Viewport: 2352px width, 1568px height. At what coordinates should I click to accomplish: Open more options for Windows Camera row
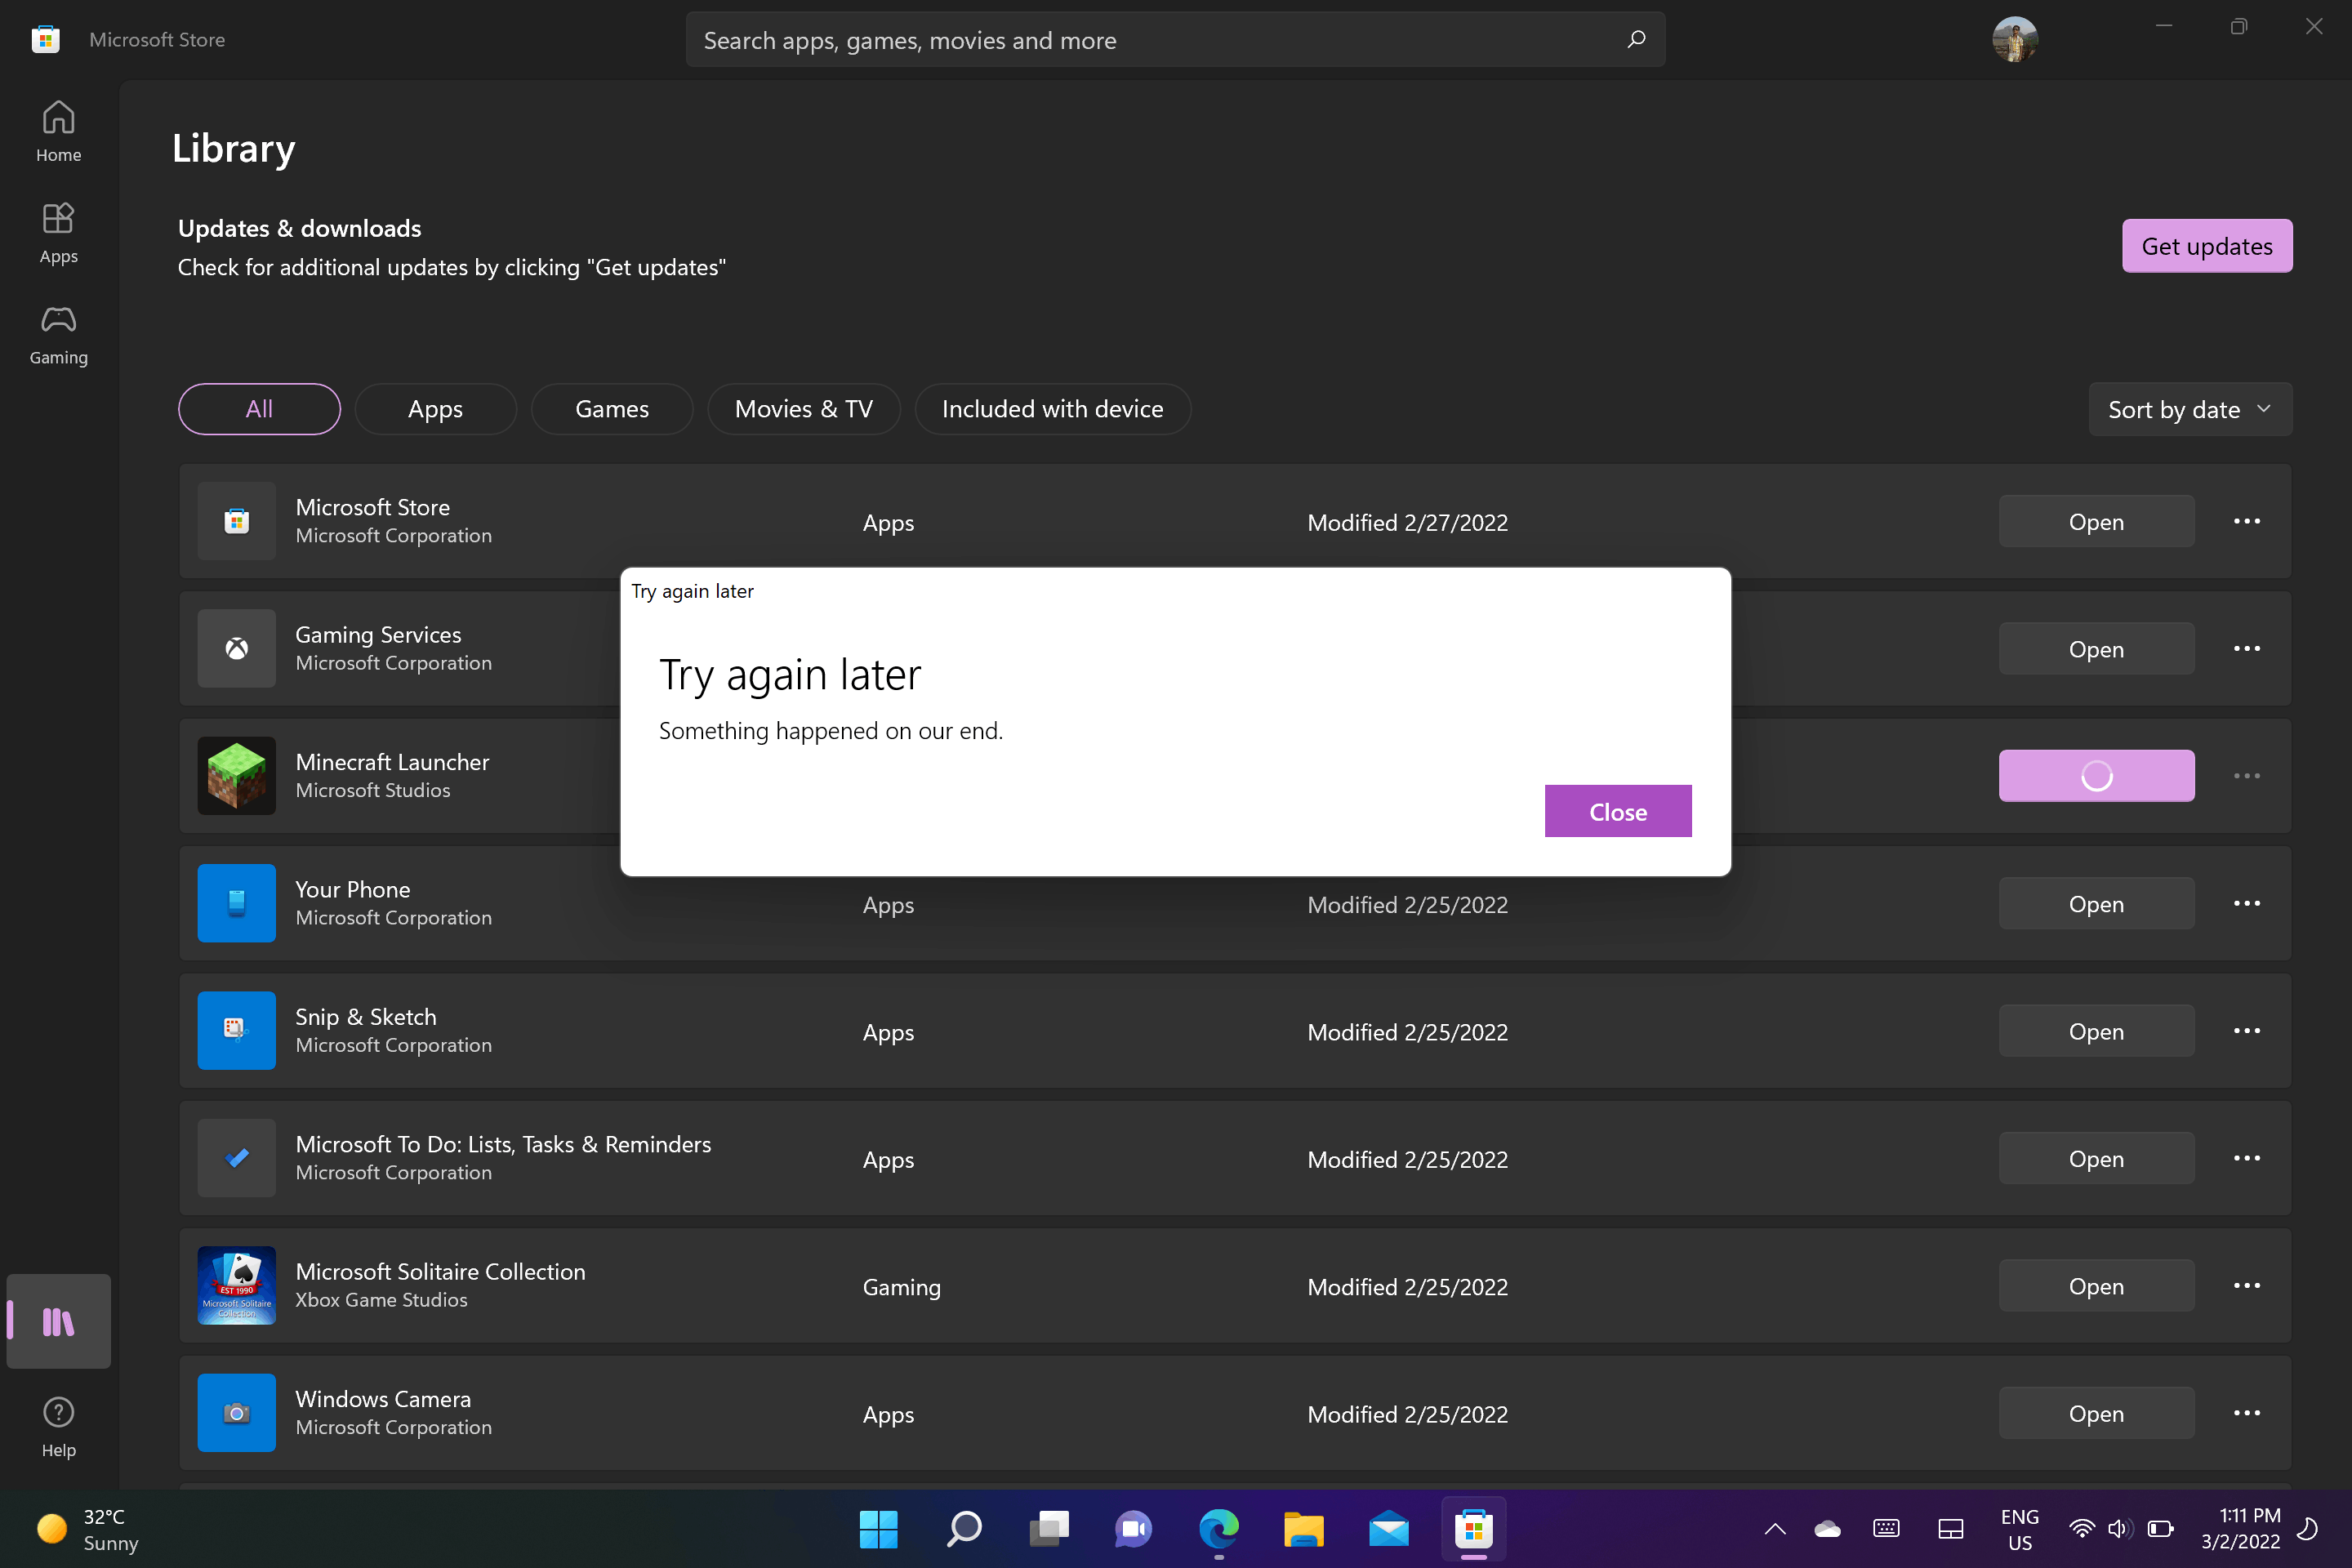[x=2246, y=1413]
